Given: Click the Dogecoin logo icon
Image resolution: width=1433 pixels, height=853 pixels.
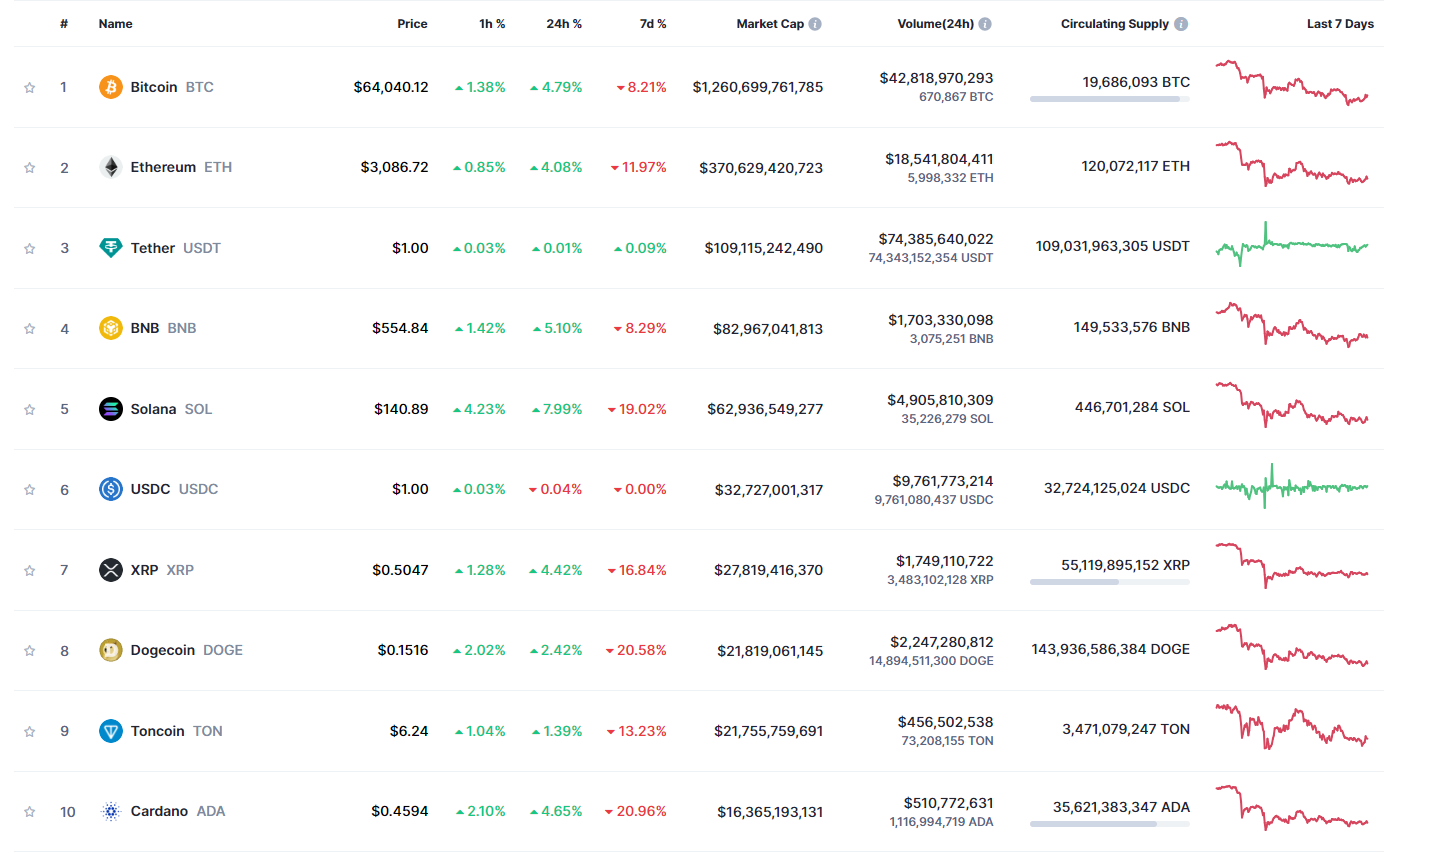Looking at the screenshot, I should 111,650.
